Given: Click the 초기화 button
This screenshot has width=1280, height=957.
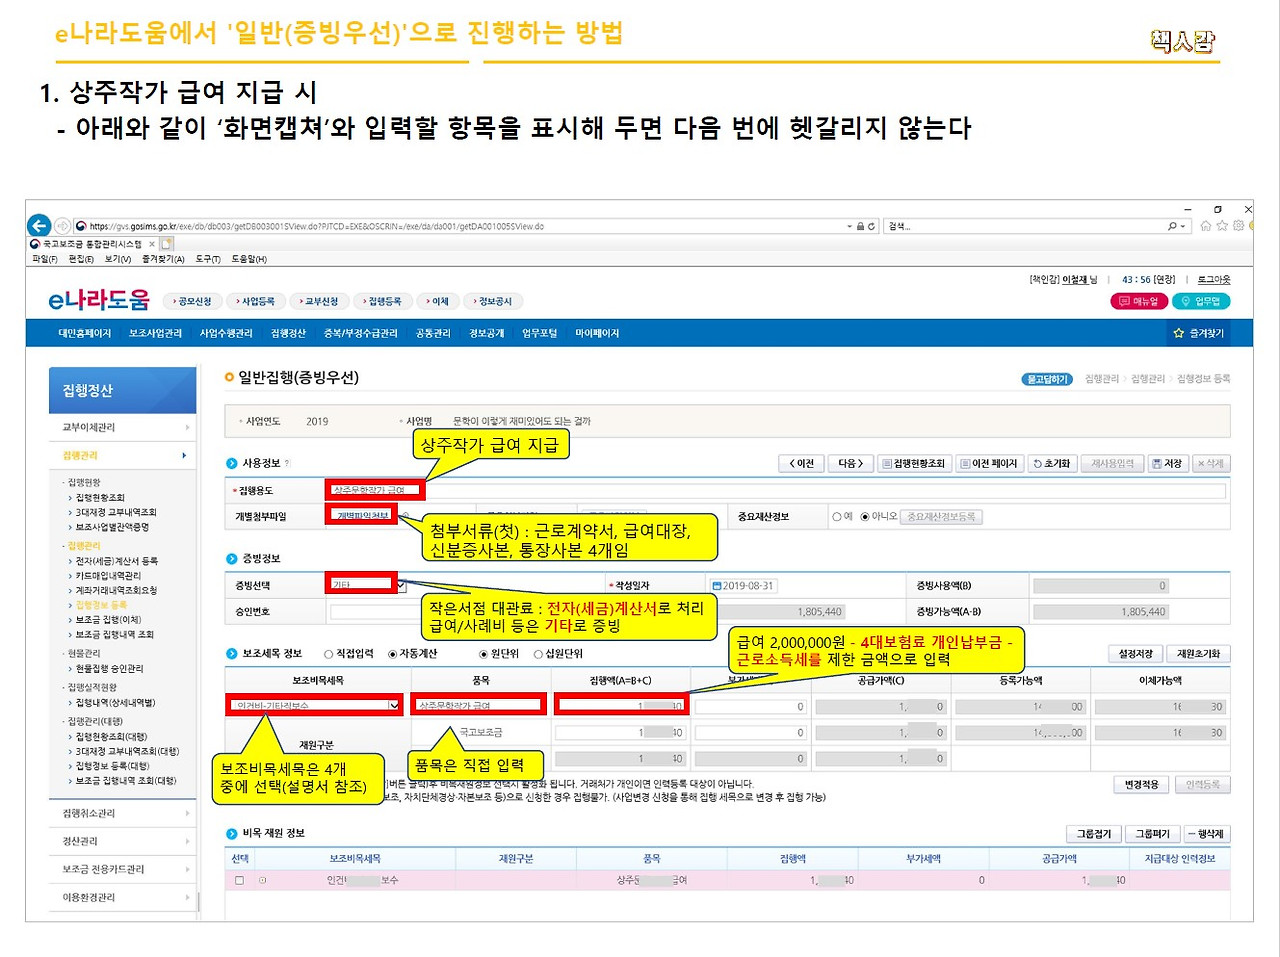Looking at the screenshot, I should point(1052,464).
